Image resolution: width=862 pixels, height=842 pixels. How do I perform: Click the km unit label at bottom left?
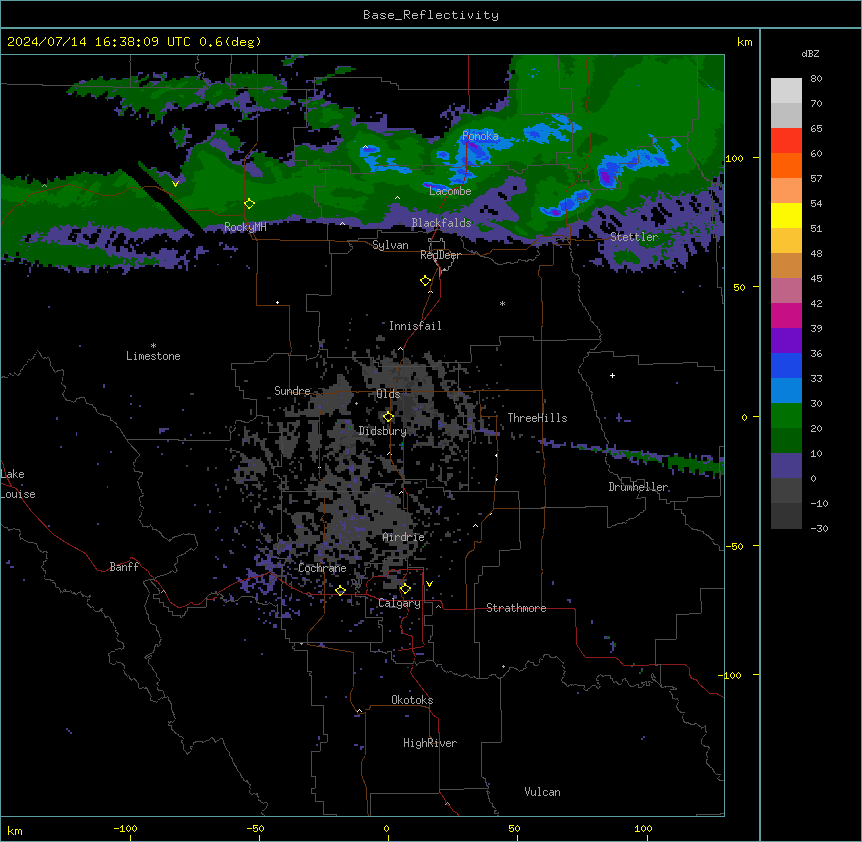click(x=15, y=830)
